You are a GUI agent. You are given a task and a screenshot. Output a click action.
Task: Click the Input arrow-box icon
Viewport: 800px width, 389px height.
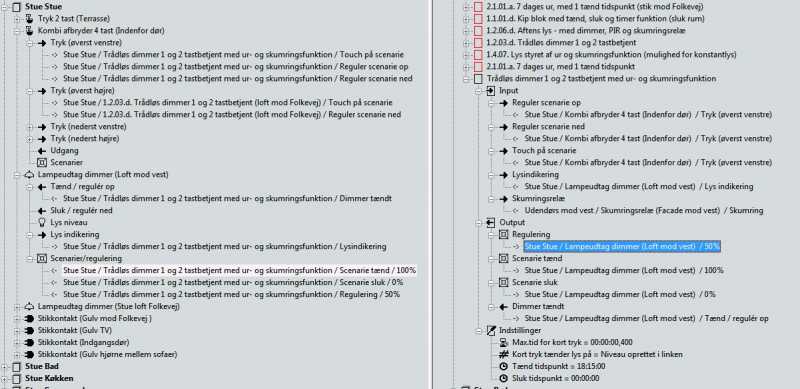(x=491, y=91)
